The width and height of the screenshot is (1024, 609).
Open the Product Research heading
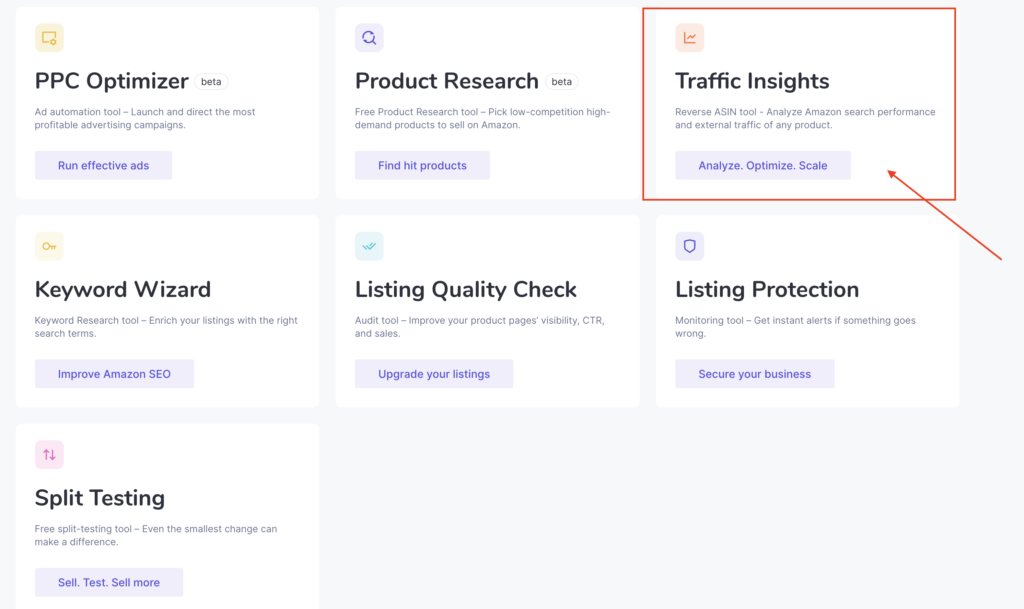[446, 81]
